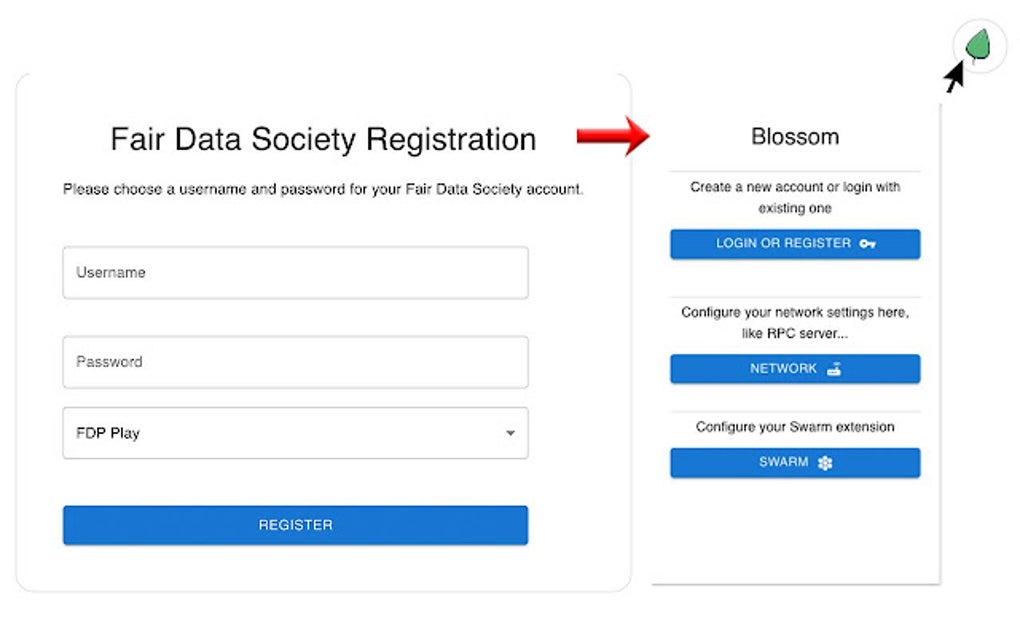Open the green leaf logo in the circle

(x=980, y=45)
